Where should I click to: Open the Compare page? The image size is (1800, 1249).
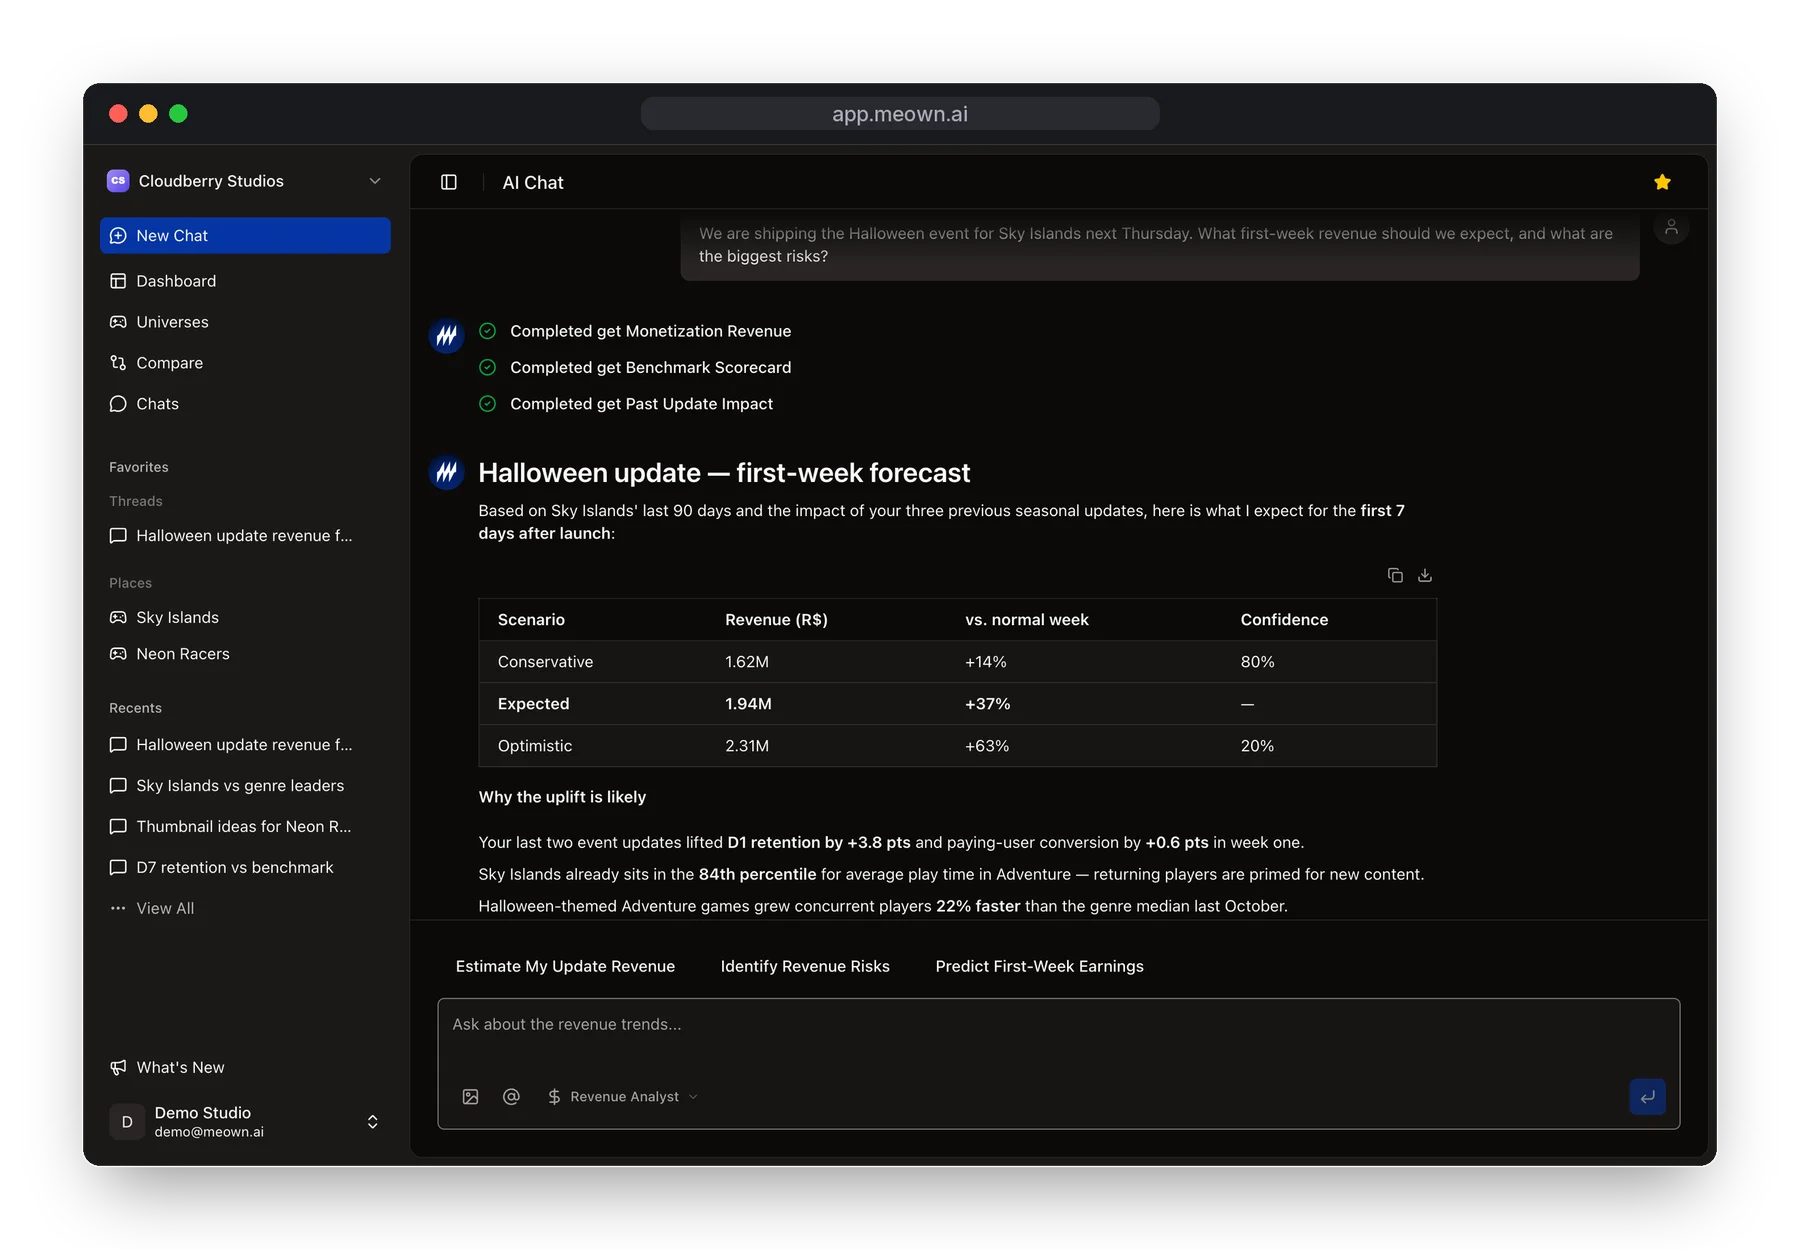pos(245,363)
